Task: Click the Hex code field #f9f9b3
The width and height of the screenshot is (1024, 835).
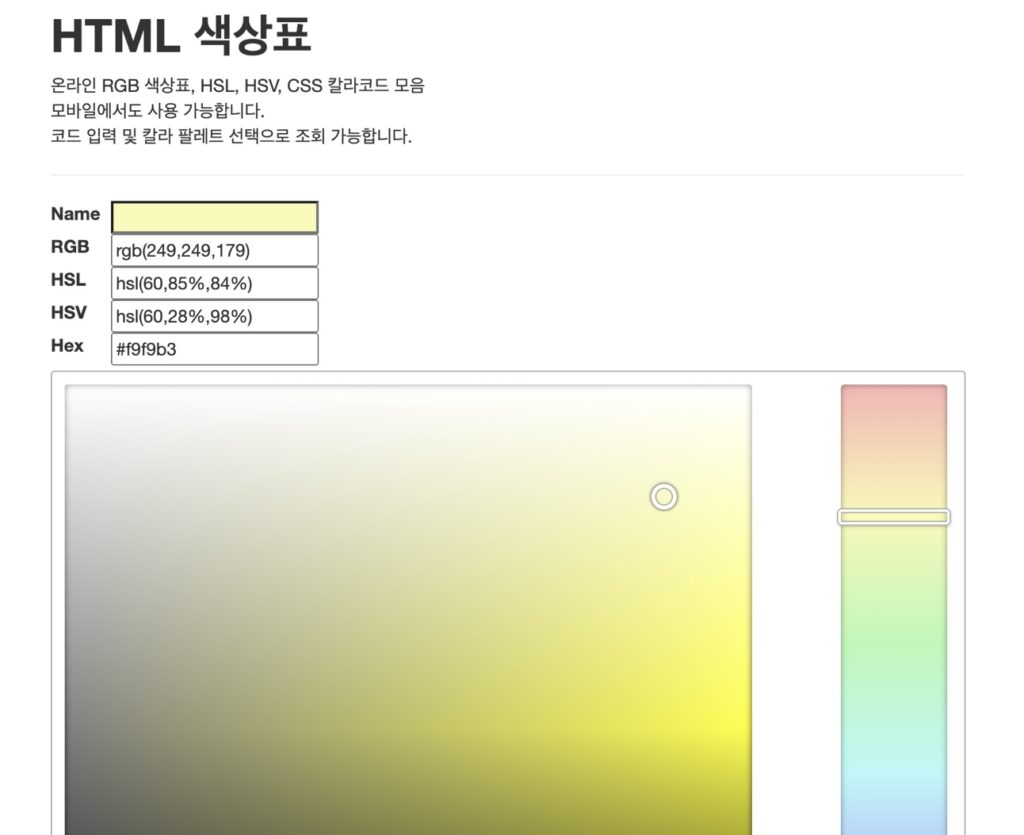Action: 214,349
